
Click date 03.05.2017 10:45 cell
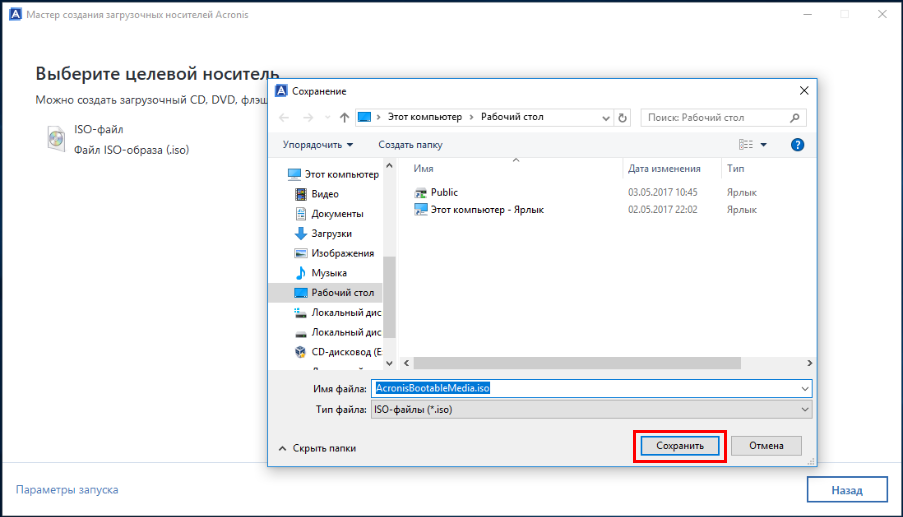[x=662, y=192]
